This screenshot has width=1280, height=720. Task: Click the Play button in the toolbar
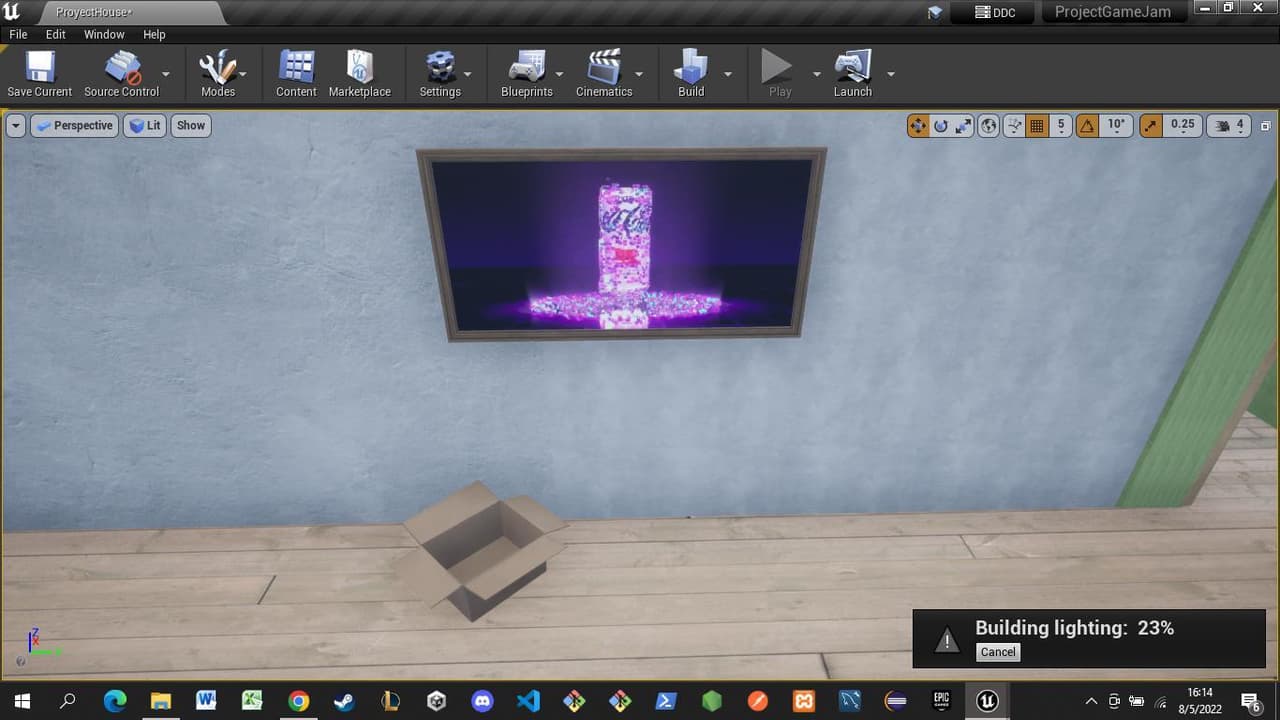point(779,74)
